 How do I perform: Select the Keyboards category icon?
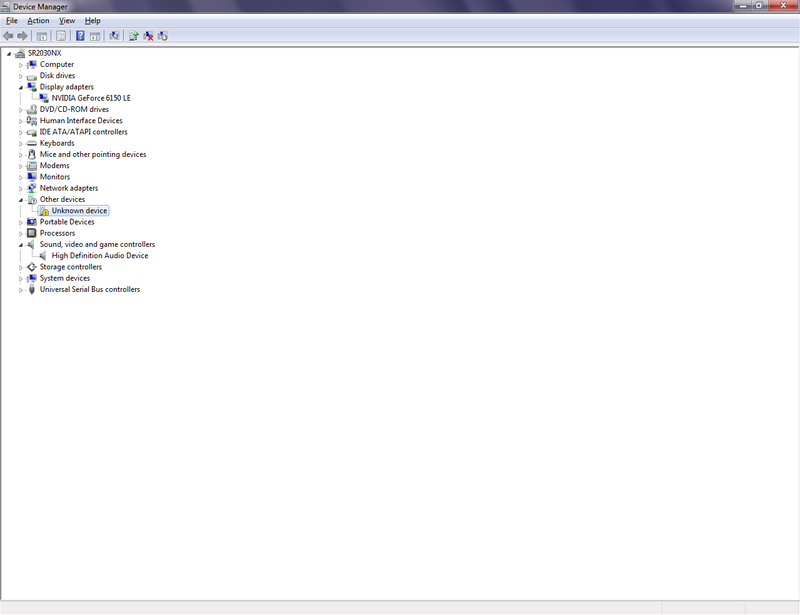click(32, 143)
